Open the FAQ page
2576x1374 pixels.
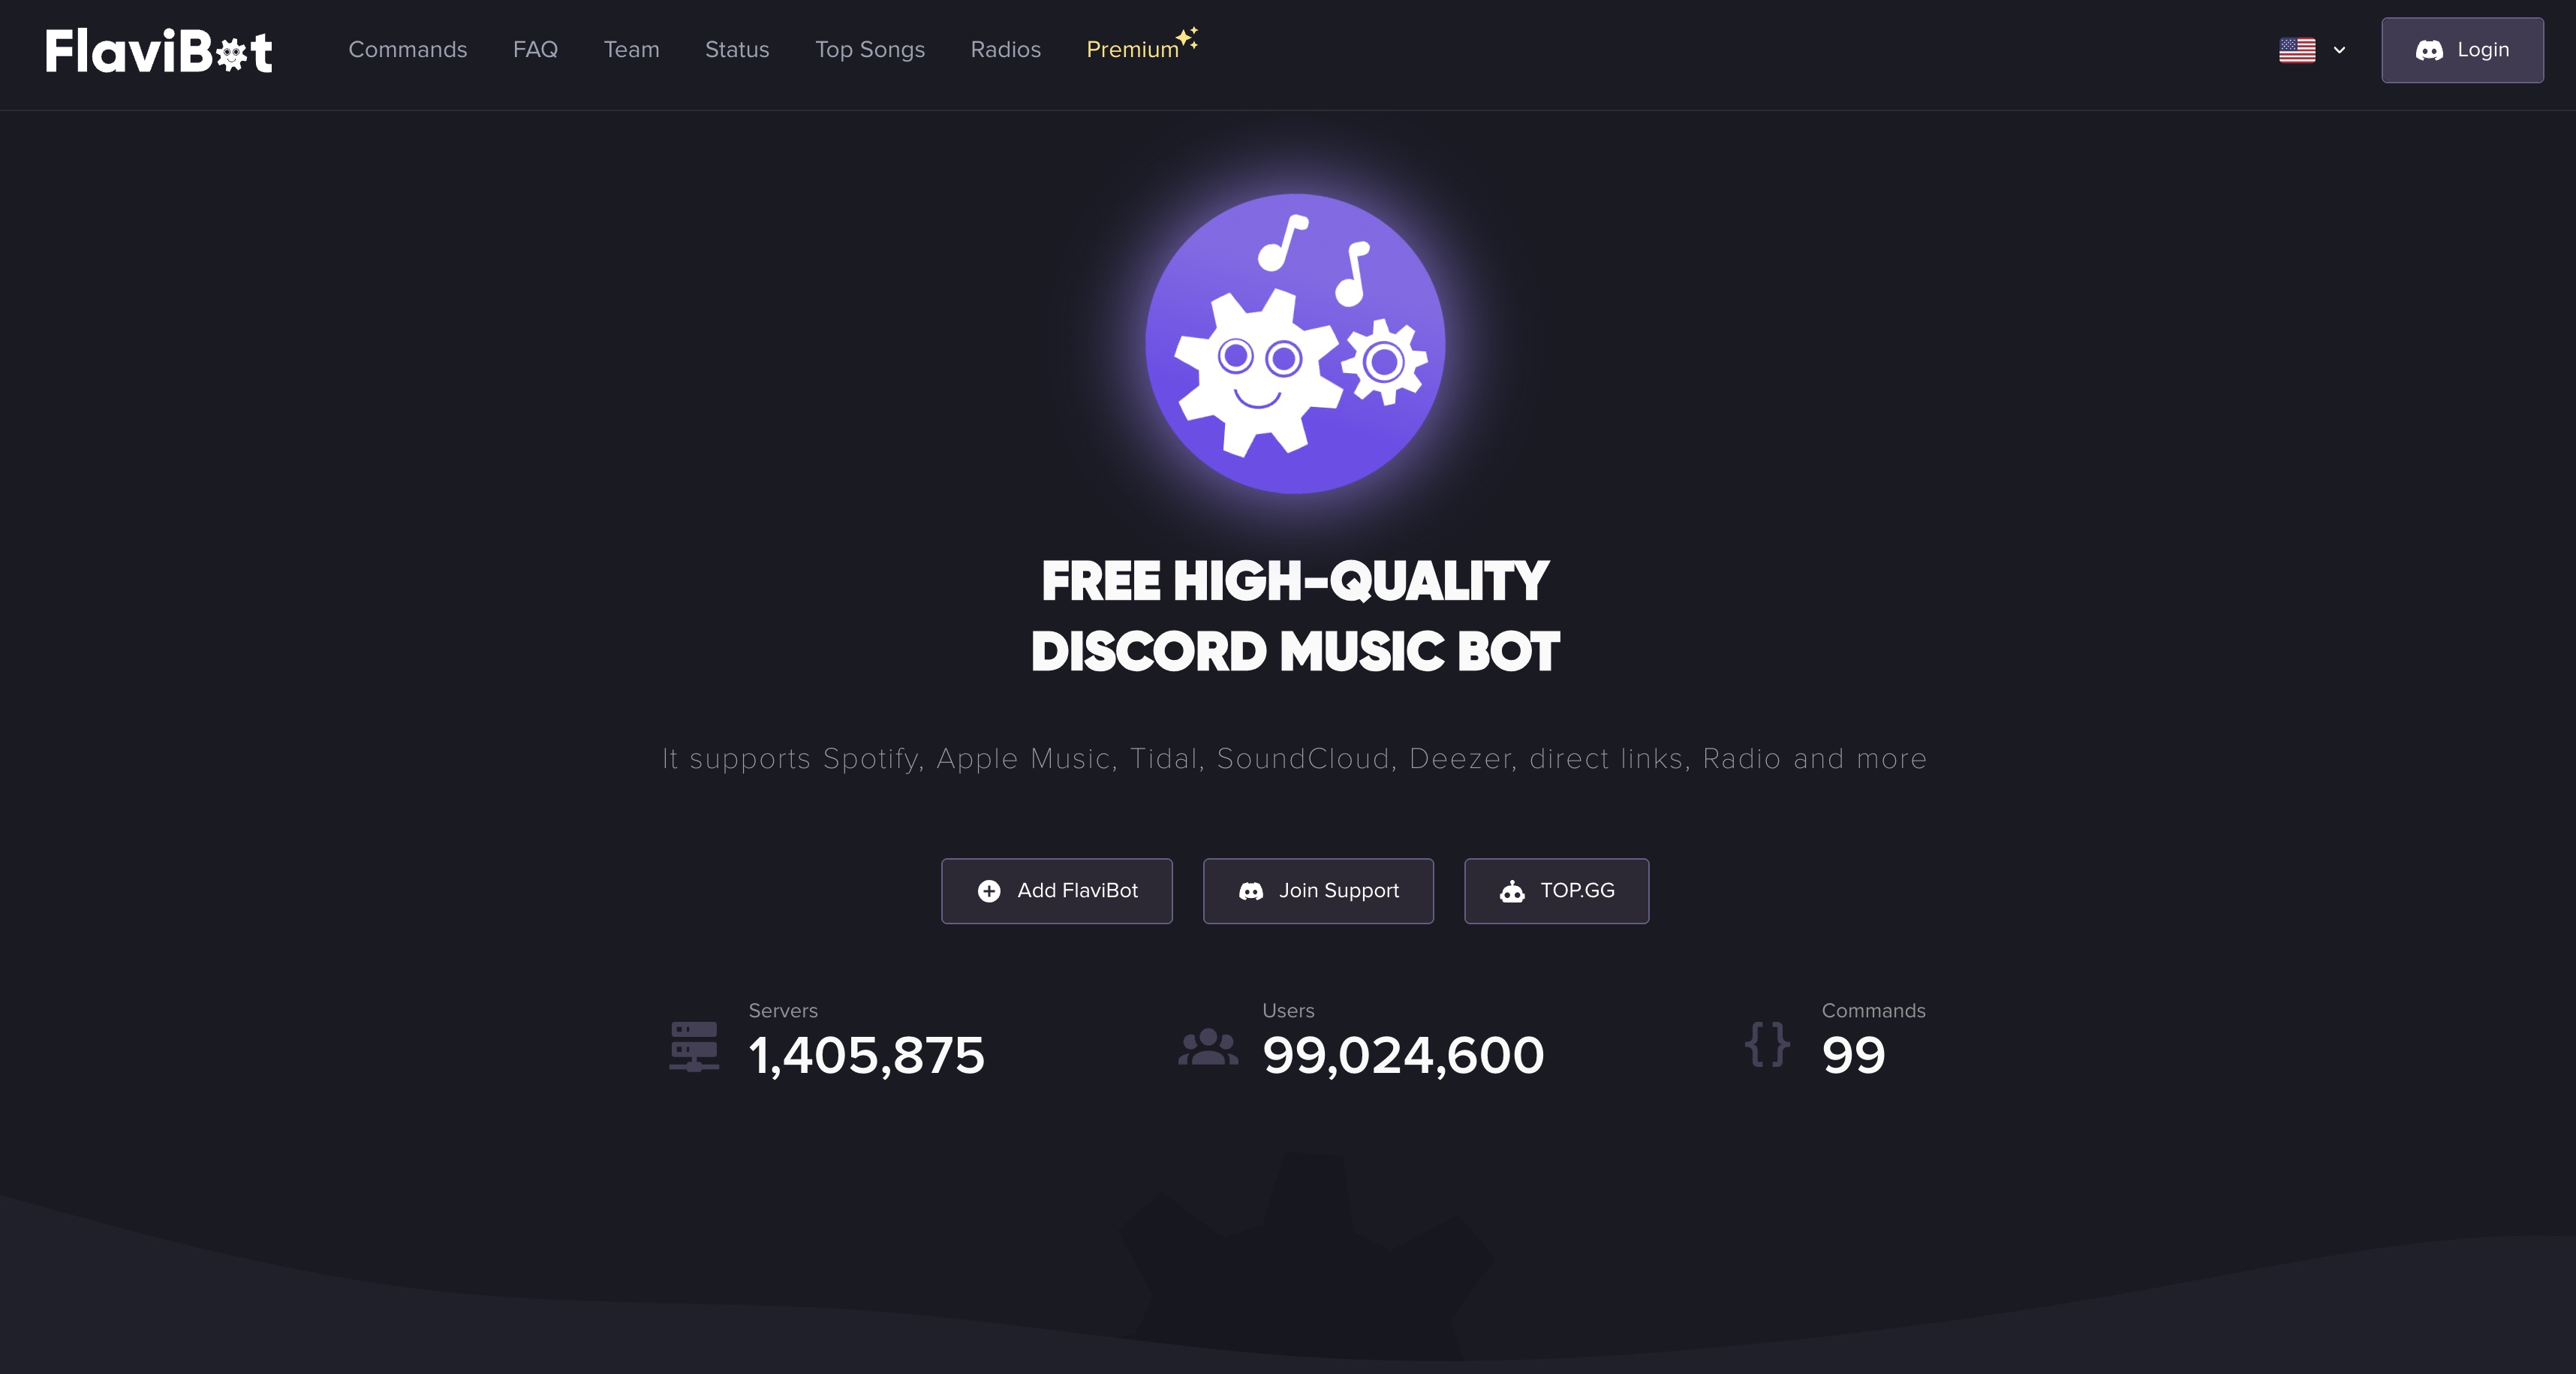(x=535, y=50)
